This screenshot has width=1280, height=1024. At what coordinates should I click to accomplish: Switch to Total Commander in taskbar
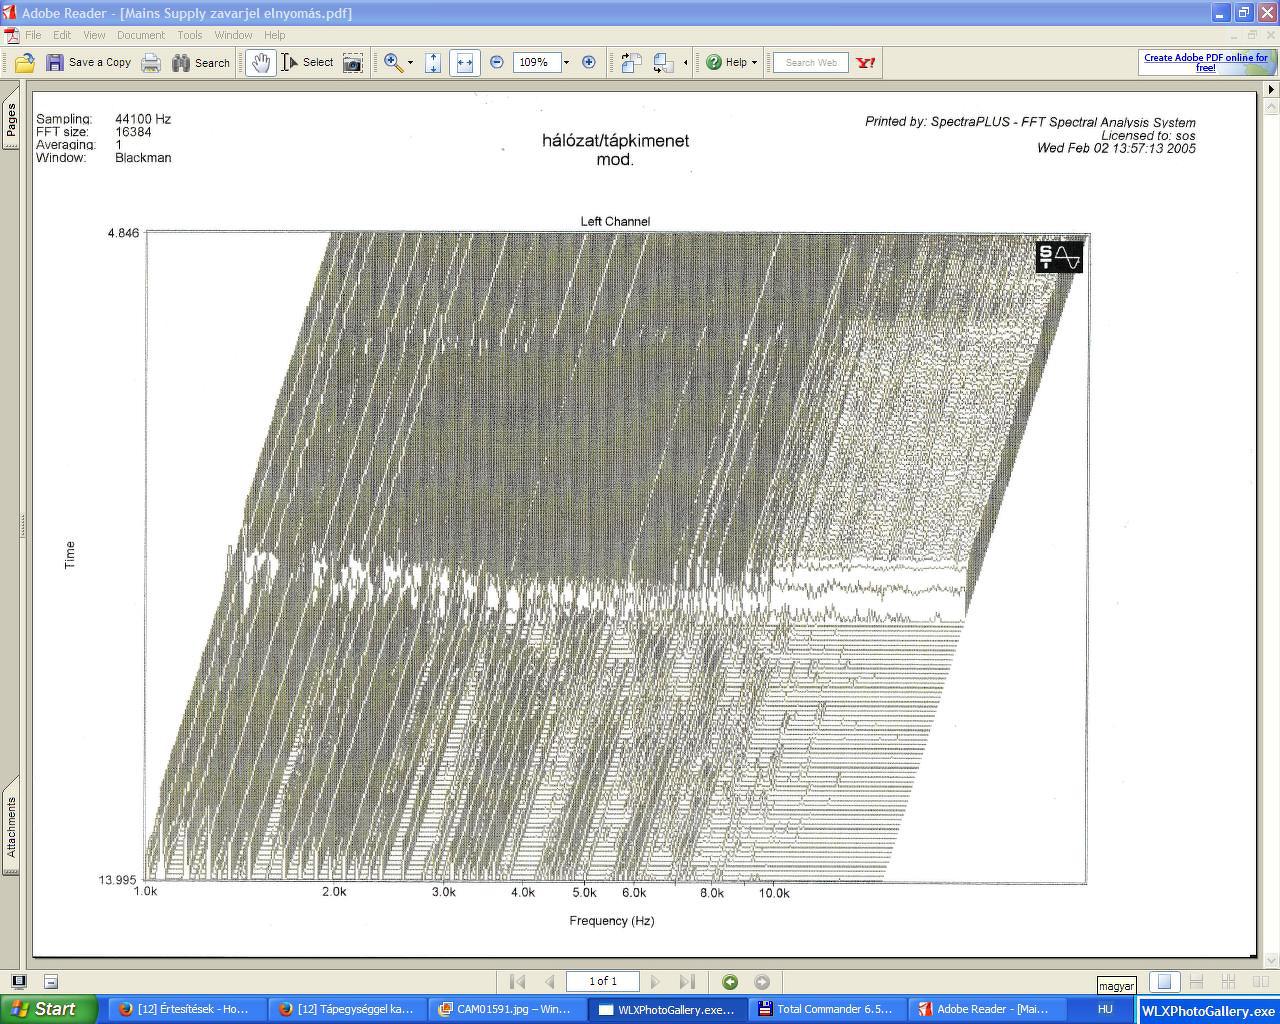tap(825, 1009)
